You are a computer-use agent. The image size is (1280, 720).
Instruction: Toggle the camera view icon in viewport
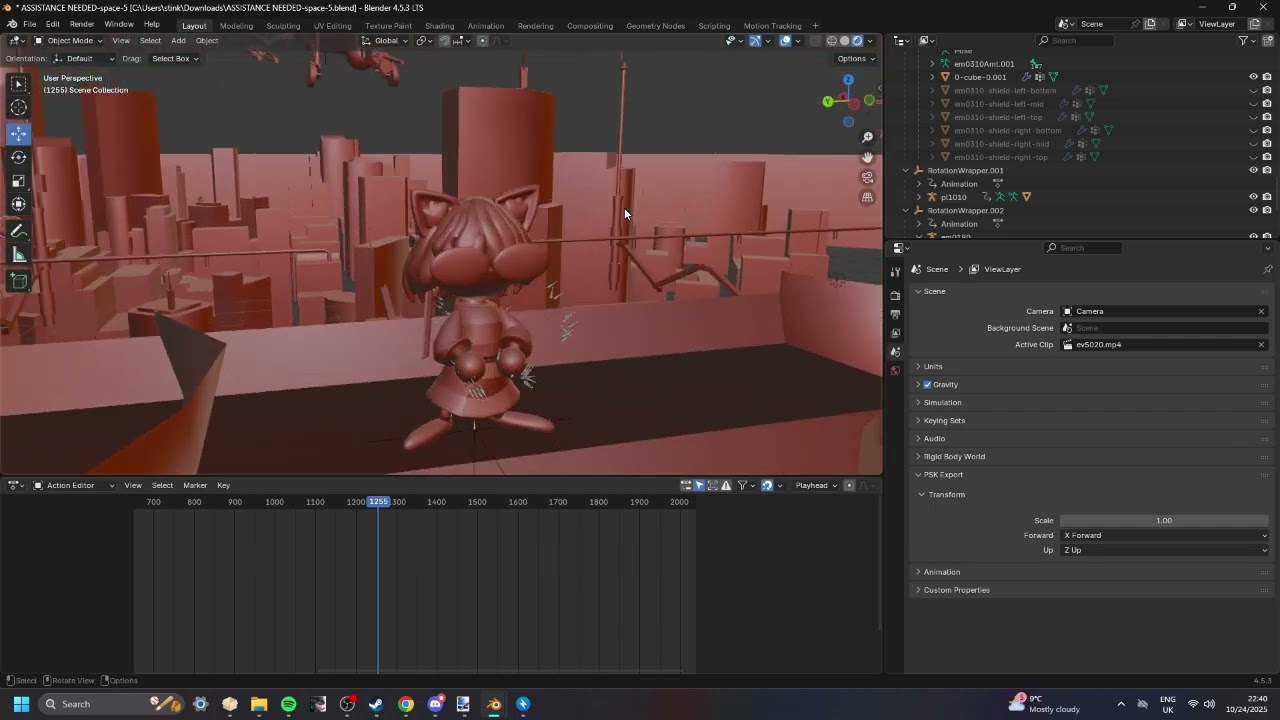click(868, 177)
